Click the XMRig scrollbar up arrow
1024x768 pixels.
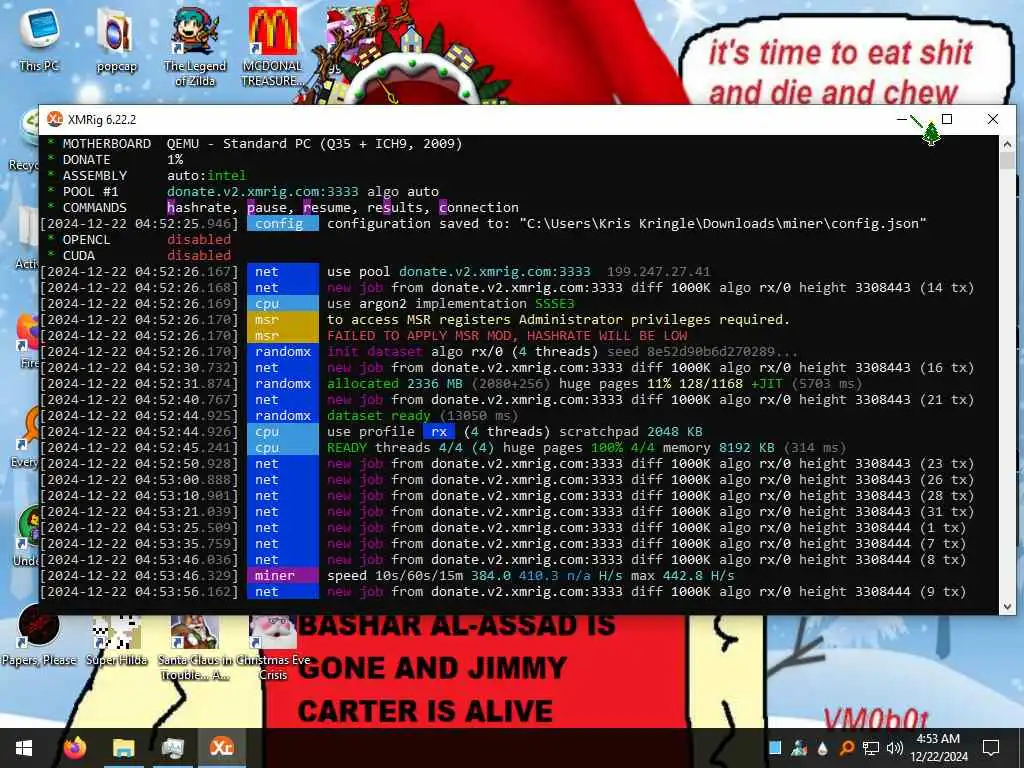(1007, 144)
